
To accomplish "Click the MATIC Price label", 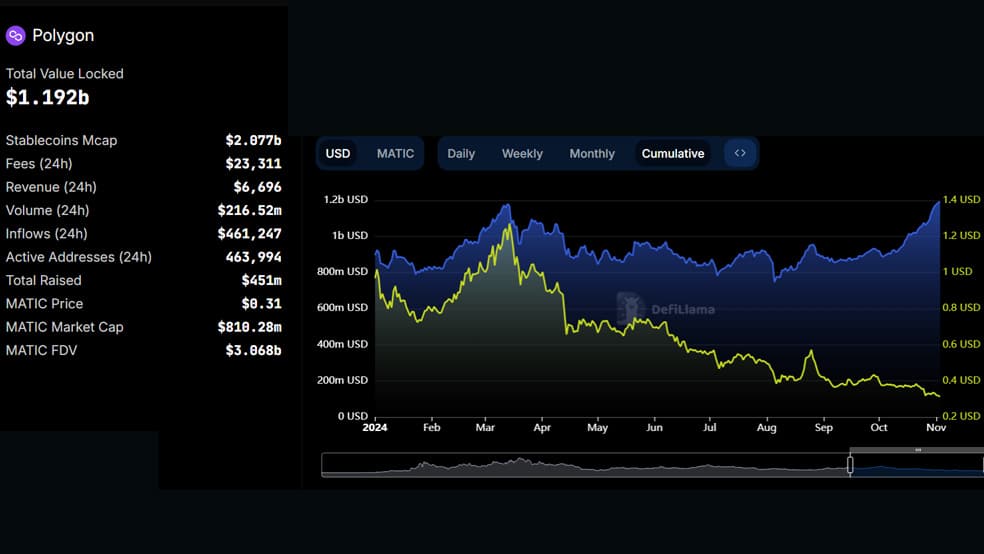I will tap(44, 304).
